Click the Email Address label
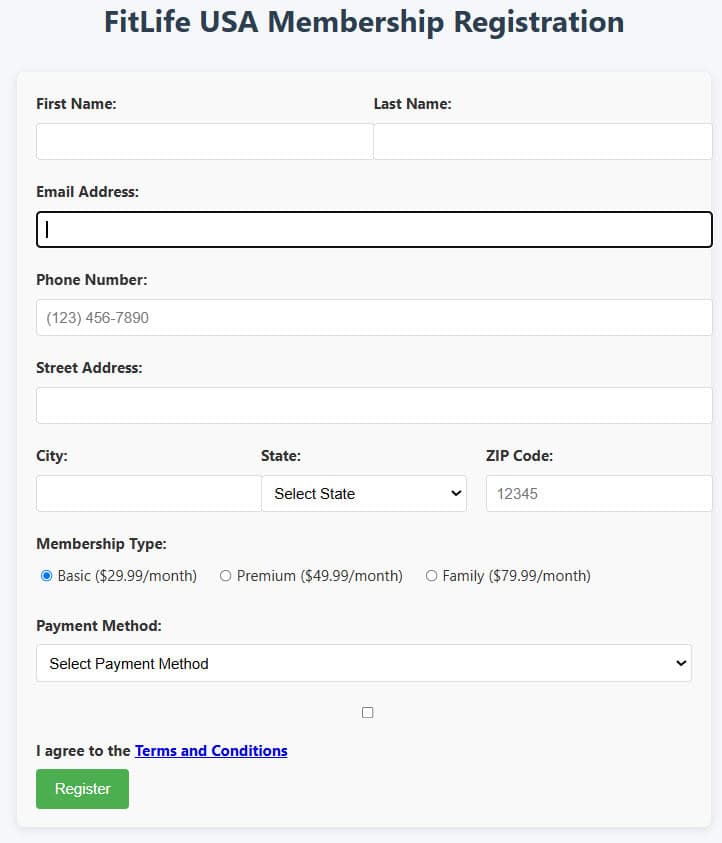This screenshot has height=843, width=722. click(x=87, y=192)
